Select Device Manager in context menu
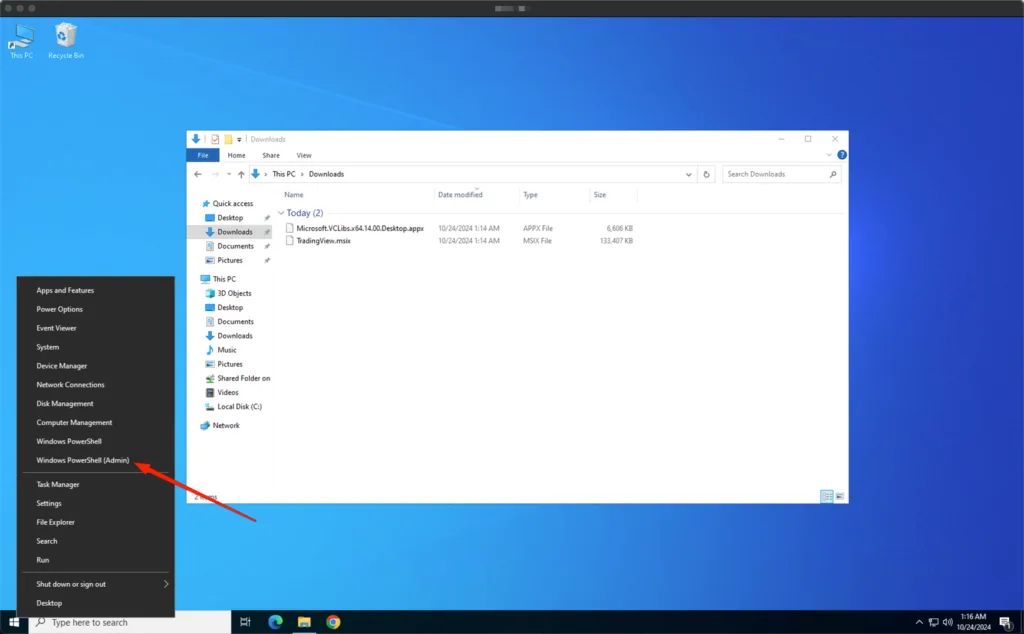The height and width of the screenshot is (634, 1024). point(62,366)
